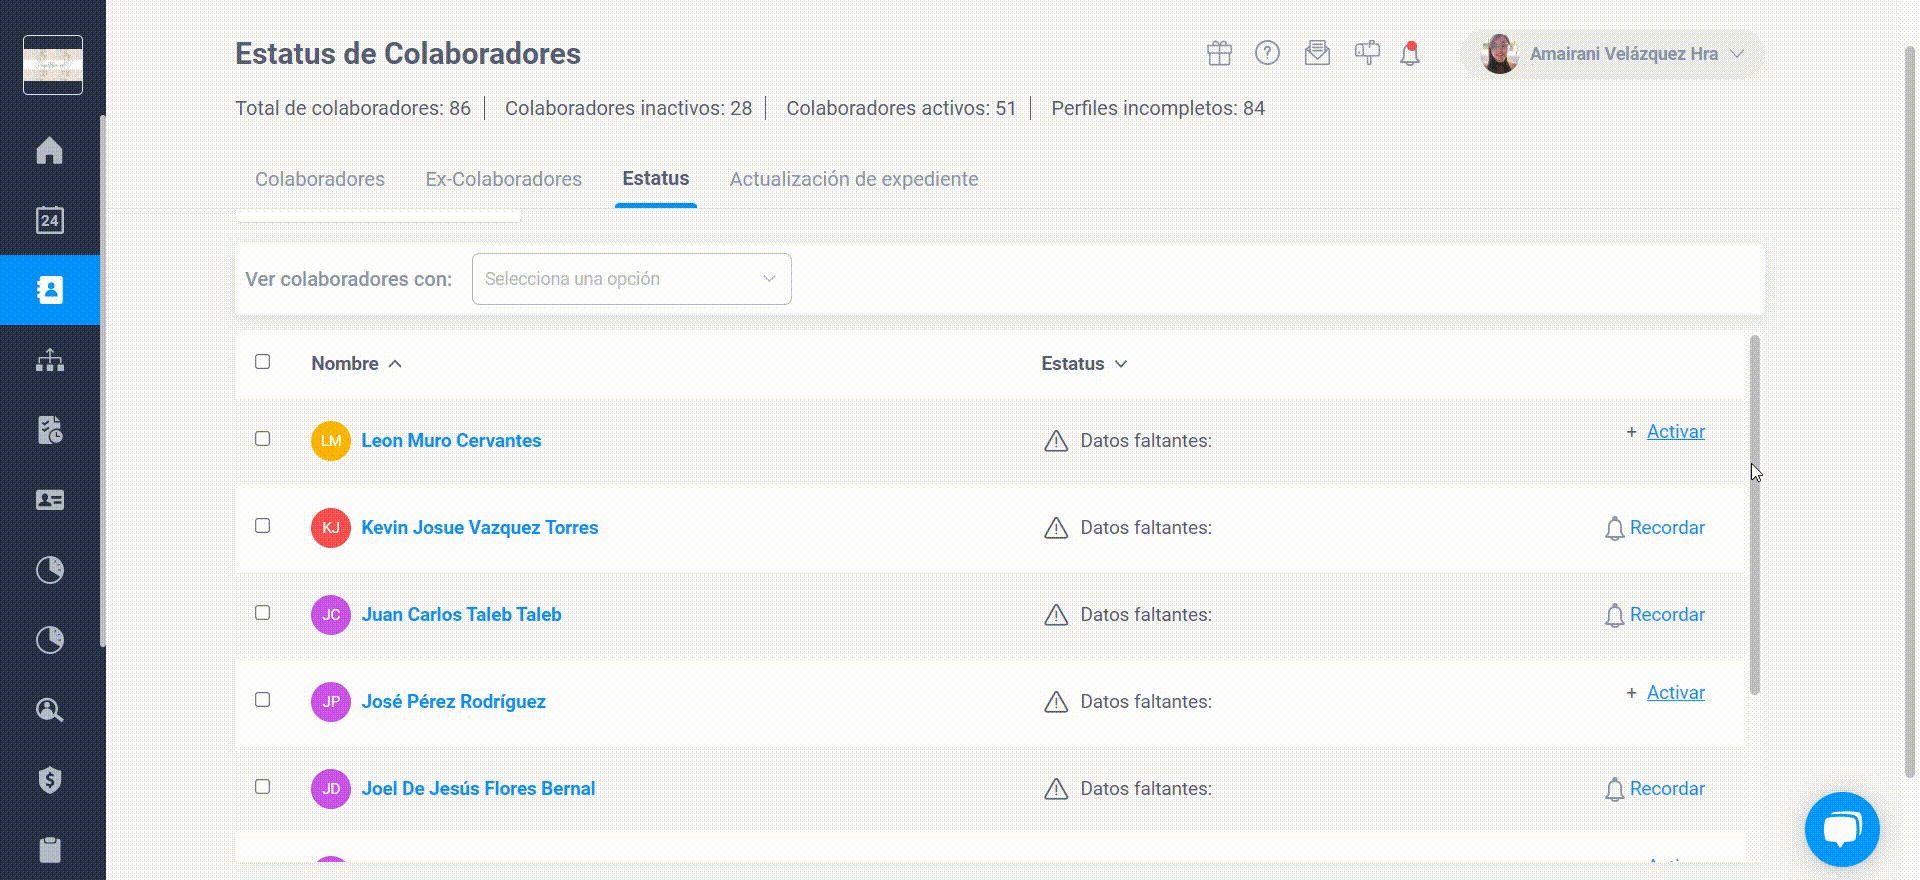The height and width of the screenshot is (880, 1920).
Task: Open the help question mark icon
Action: tap(1267, 53)
